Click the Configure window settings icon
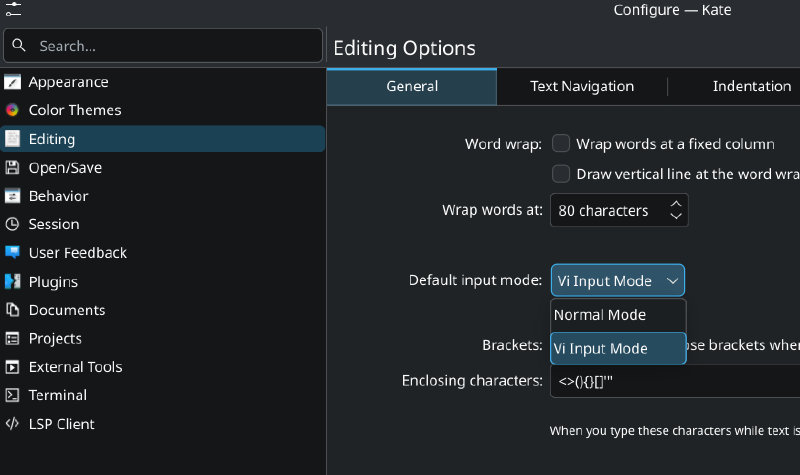The height and width of the screenshot is (475, 800). coord(13,9)
